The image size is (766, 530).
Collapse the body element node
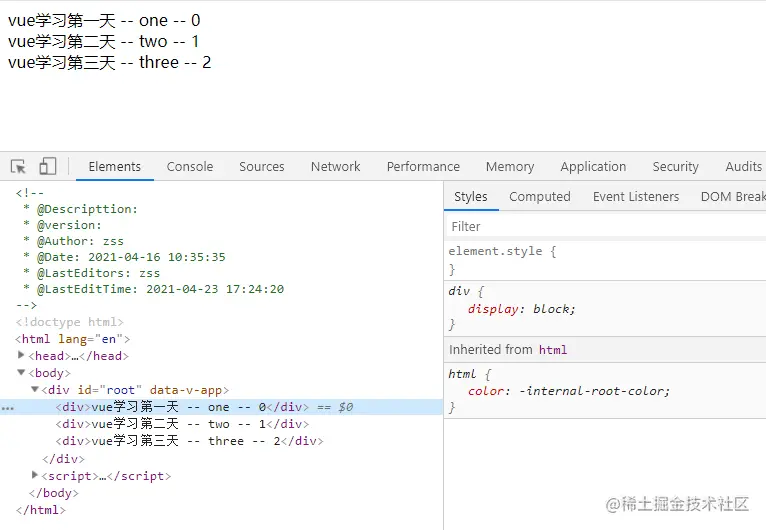click(x=21, y=372)
